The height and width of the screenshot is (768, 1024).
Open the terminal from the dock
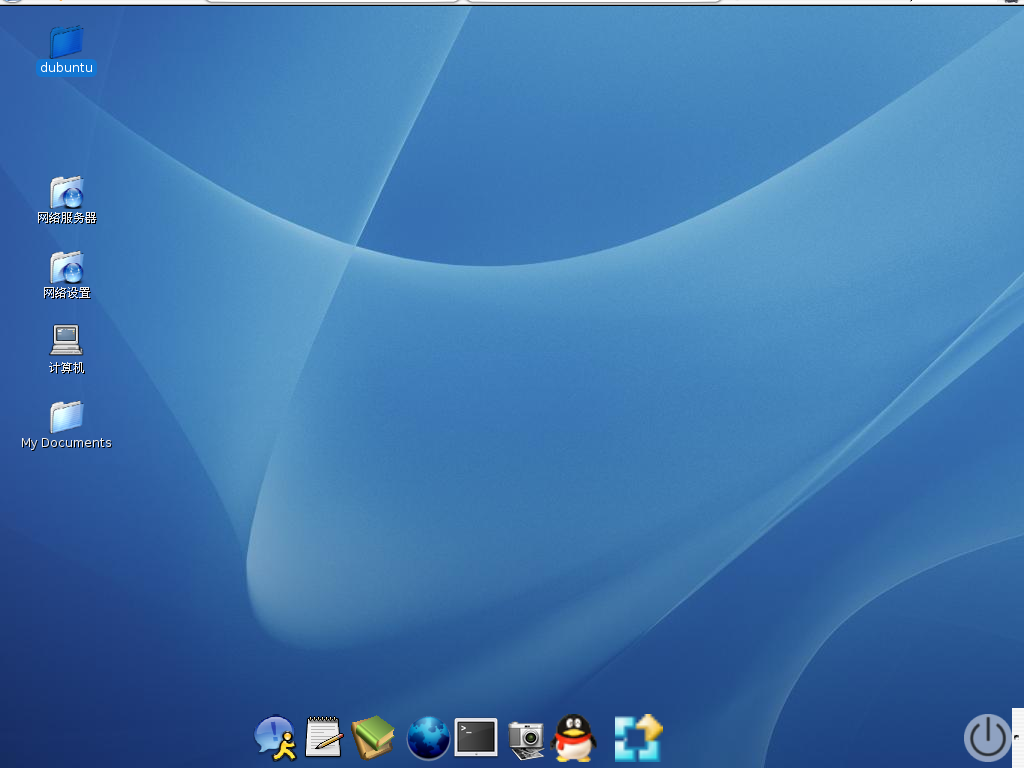(x=476, y=737)
